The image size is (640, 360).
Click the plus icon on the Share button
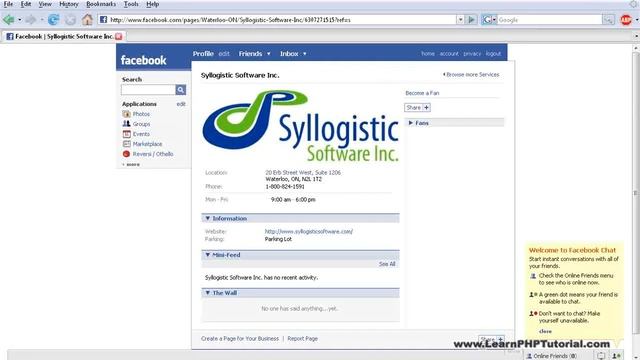click(x=426, y=107)
